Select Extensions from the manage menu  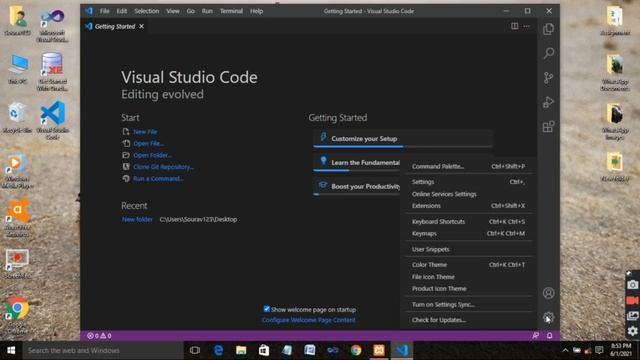tap(468, 206)
